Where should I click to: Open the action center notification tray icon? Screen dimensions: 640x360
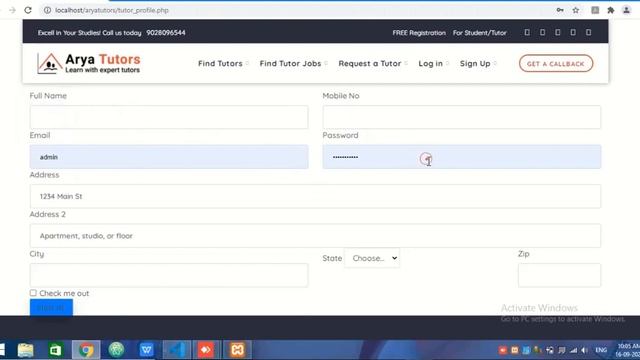[x=562, y=350]
